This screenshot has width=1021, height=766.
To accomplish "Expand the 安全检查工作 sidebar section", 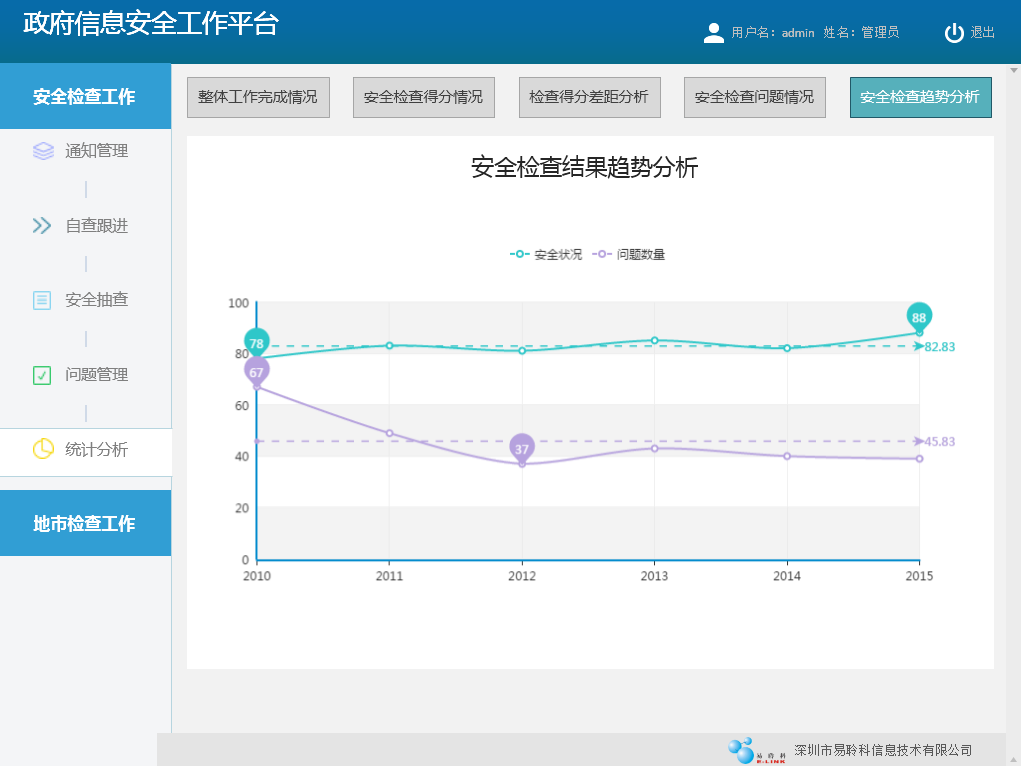I will tap(85, 97).
